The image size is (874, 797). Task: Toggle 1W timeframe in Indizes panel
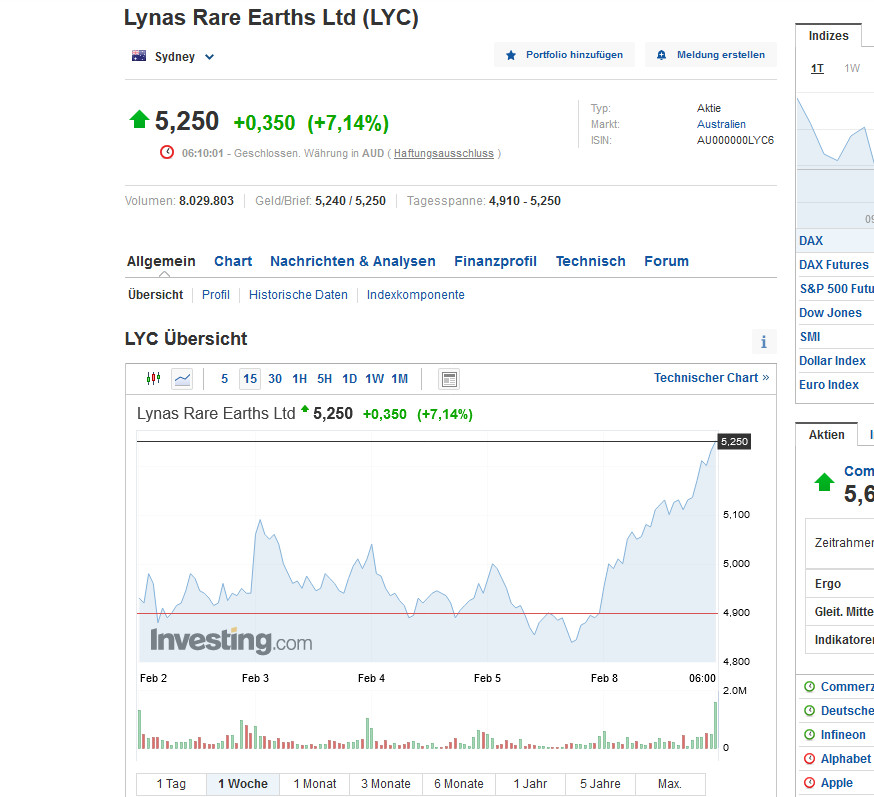tap(852, 67)
